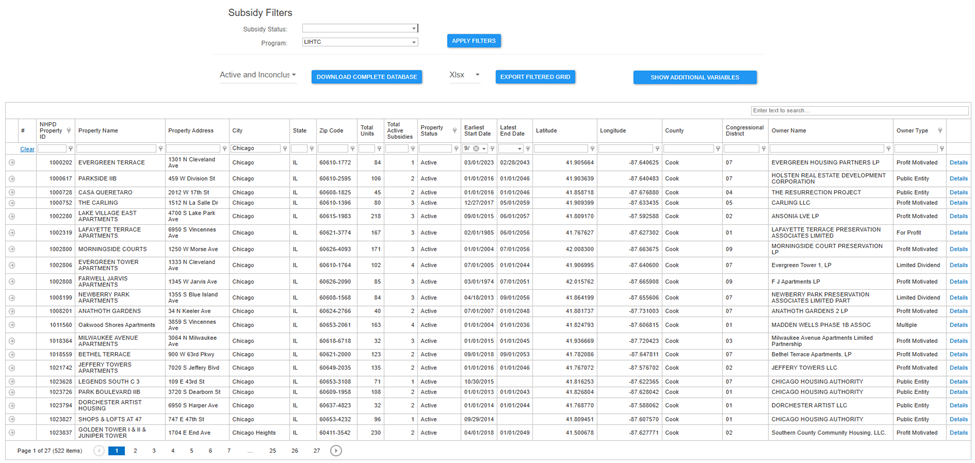Click filter-row icon for Congressional District
The width and height of the screenshot is (975, 463).
tap(764, 149)
